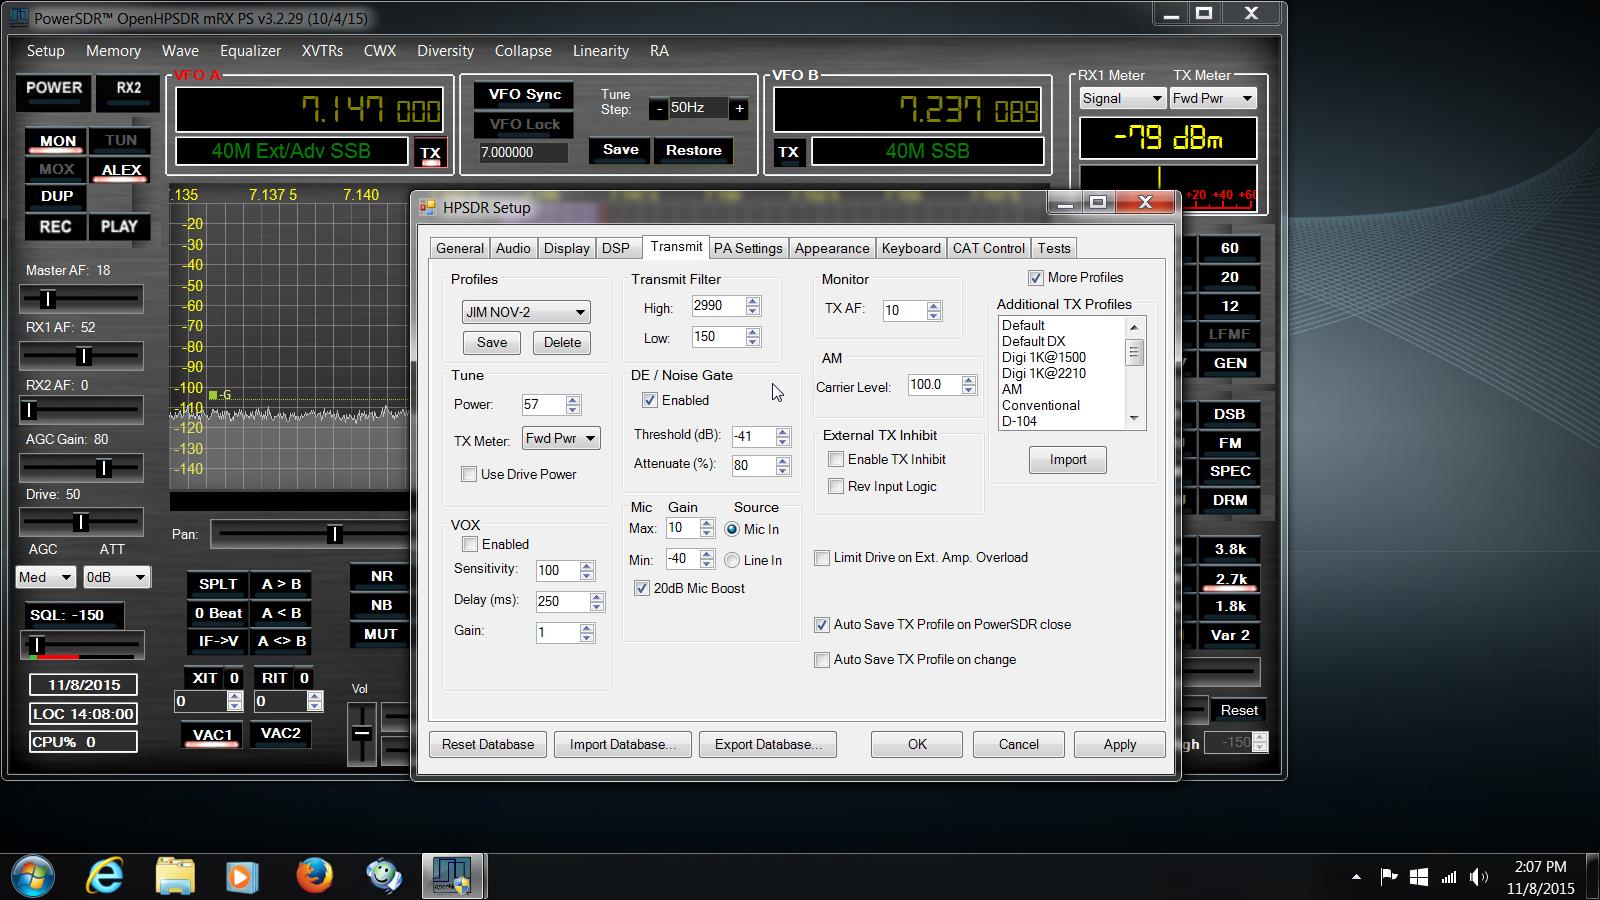Screen dimensions: 1600x900
Task: Toggle Auto Save TX Profile on PowerSDR close
Action: click(x=822, y=625)
